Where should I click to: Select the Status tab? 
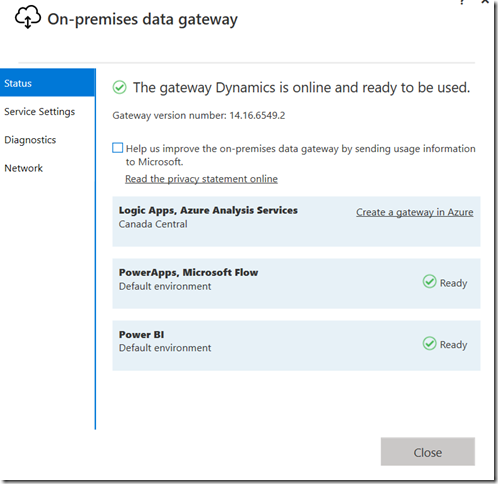click(48, 83)
